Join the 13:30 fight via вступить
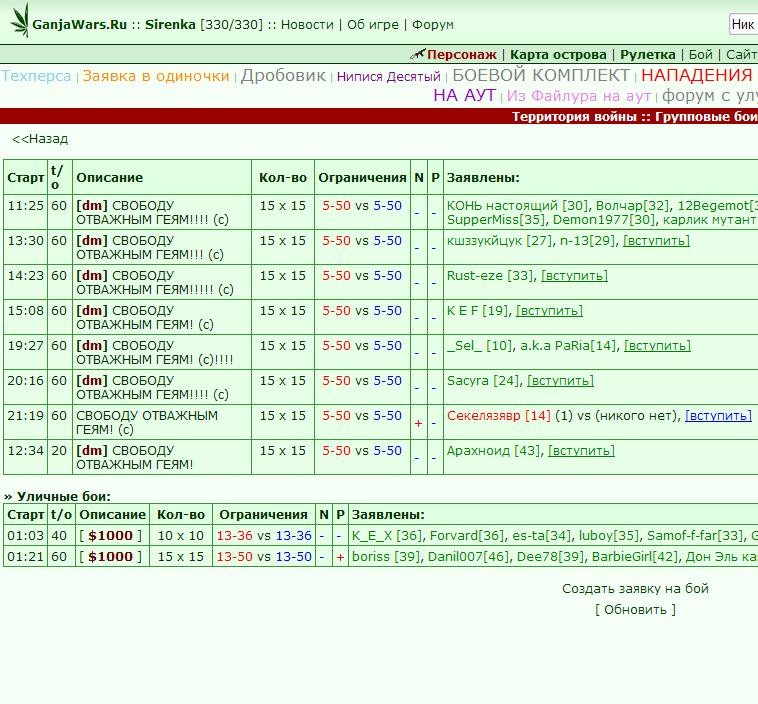The width and height of the screenshot is (758, 704). click(x=656, y=241)
